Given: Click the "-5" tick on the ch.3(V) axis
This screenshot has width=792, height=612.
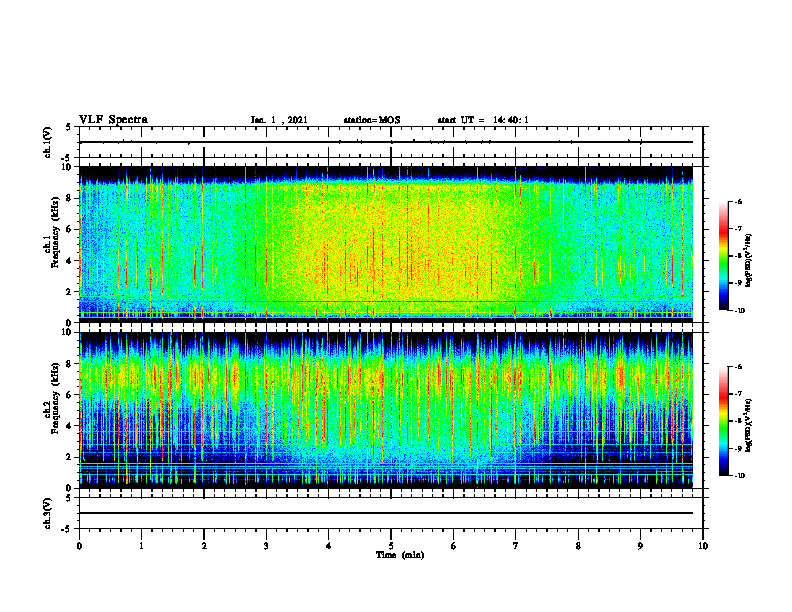Looking at the screenshot, I should [68, 529].
